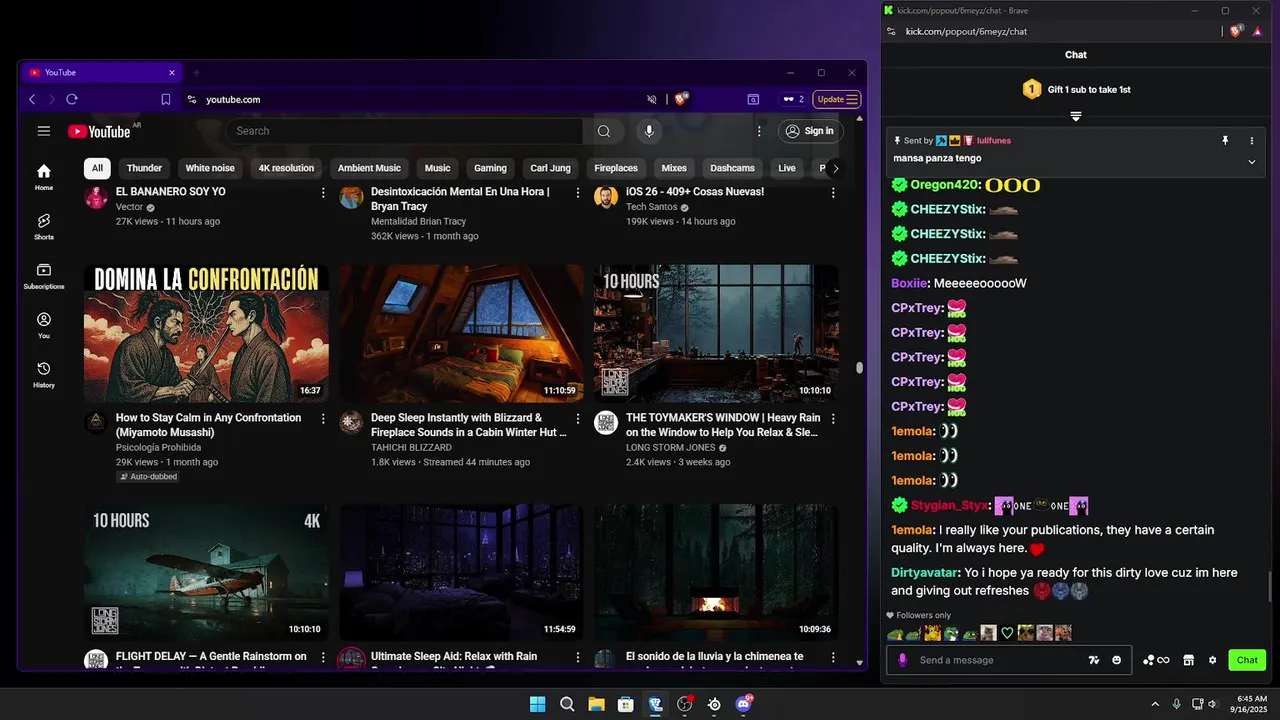This screenshot has height=720, width=1280.
Task: Click the YouTube page vertical scrollbar thumb
Action: tap(859, 368)
